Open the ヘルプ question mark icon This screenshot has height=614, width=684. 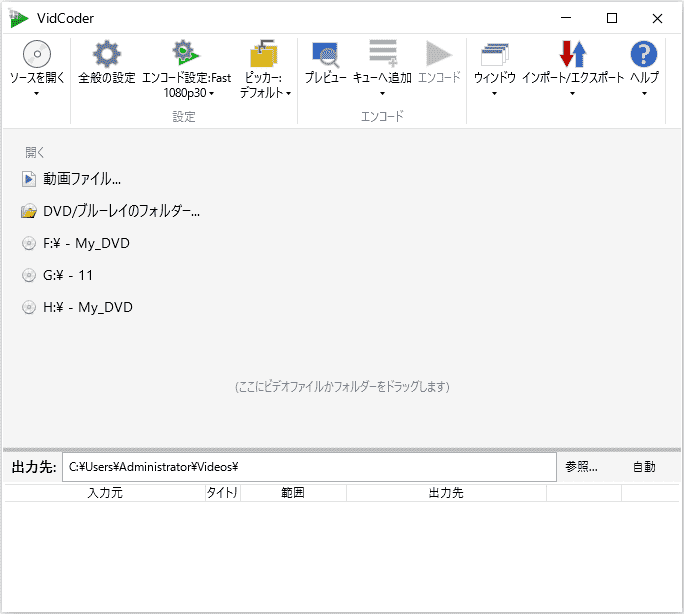click(644, 54)
